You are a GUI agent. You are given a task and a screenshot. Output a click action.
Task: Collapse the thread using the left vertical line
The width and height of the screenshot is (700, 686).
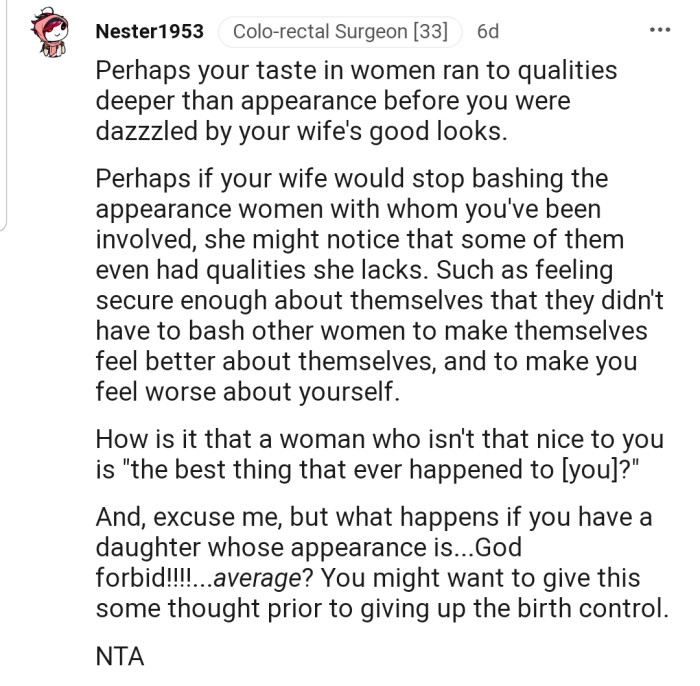(3, 116)
